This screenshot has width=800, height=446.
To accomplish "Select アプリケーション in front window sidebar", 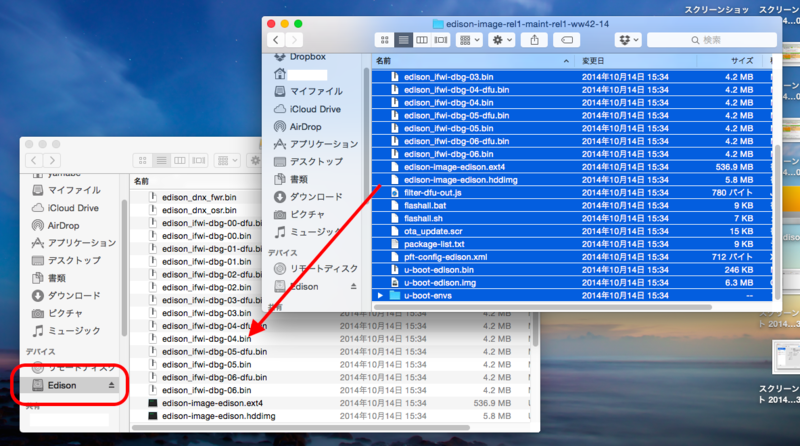I will [316, 144].
